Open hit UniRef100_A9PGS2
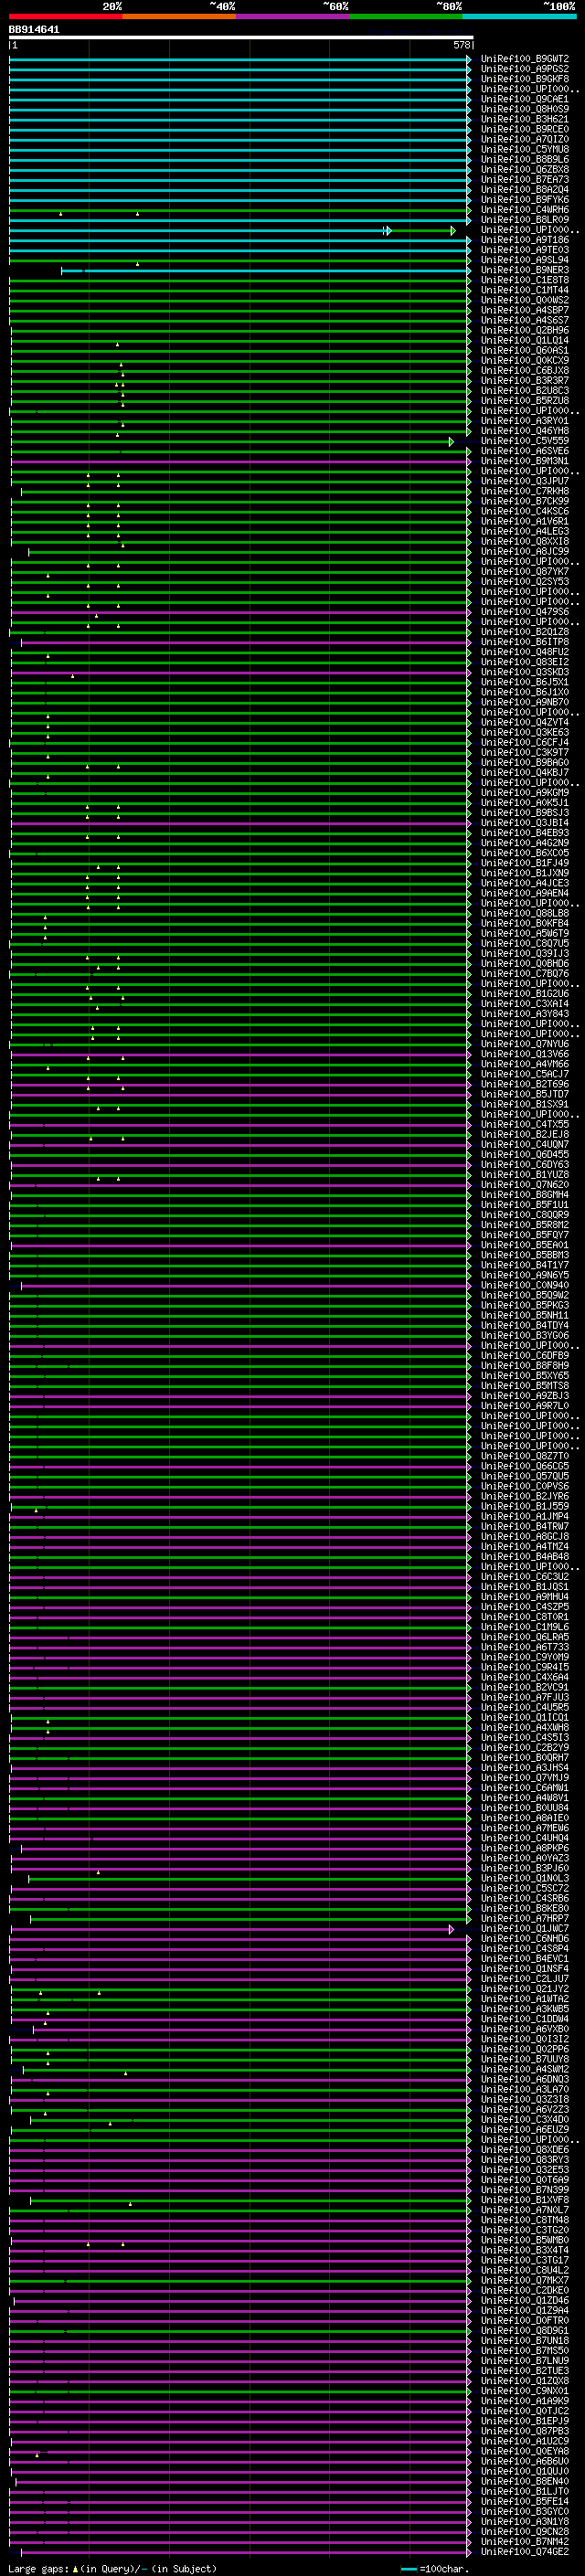 (524, 69)
